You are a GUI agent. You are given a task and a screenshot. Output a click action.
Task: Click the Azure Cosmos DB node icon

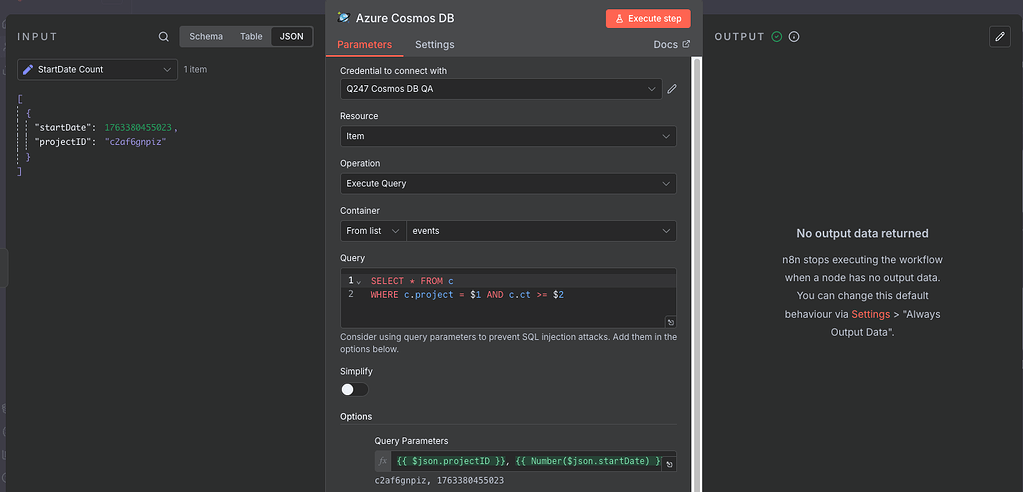[344, 18]
